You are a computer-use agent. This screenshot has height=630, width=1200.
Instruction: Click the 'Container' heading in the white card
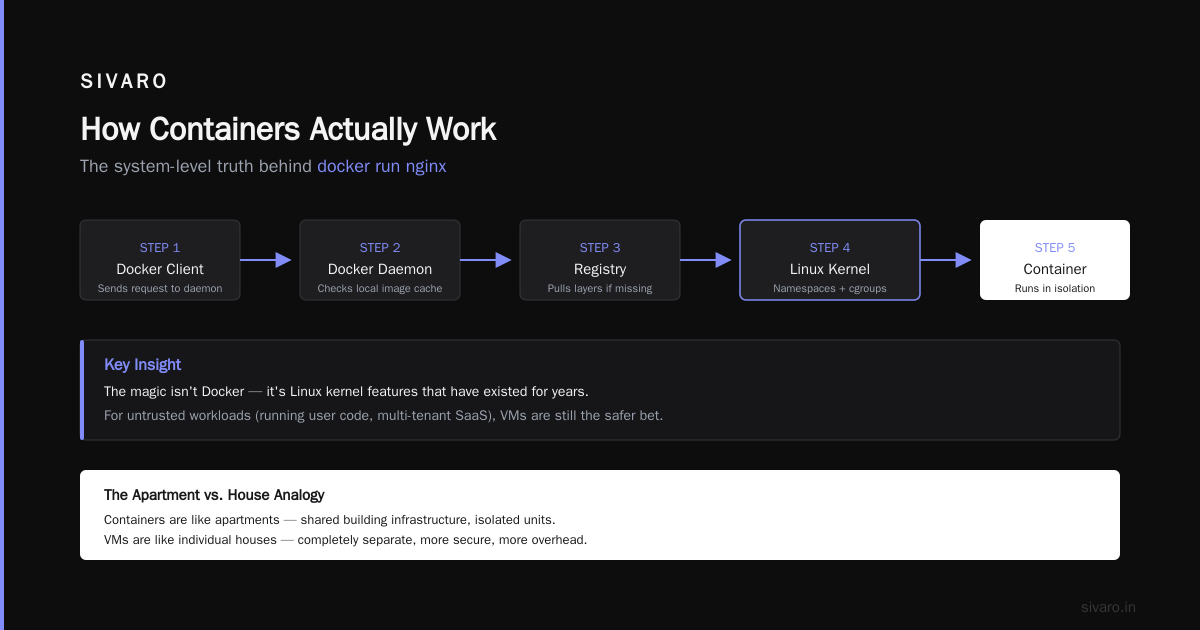(1055, 269)
